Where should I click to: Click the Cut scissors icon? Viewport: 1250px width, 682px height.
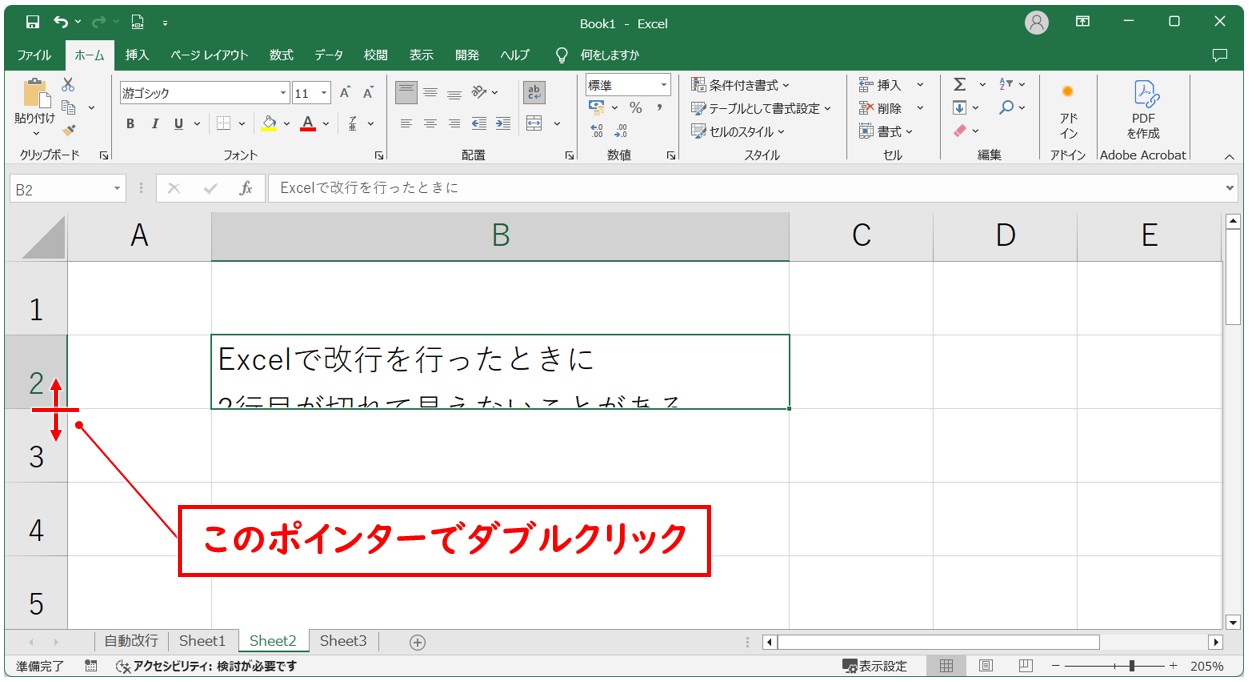(68, 85)
